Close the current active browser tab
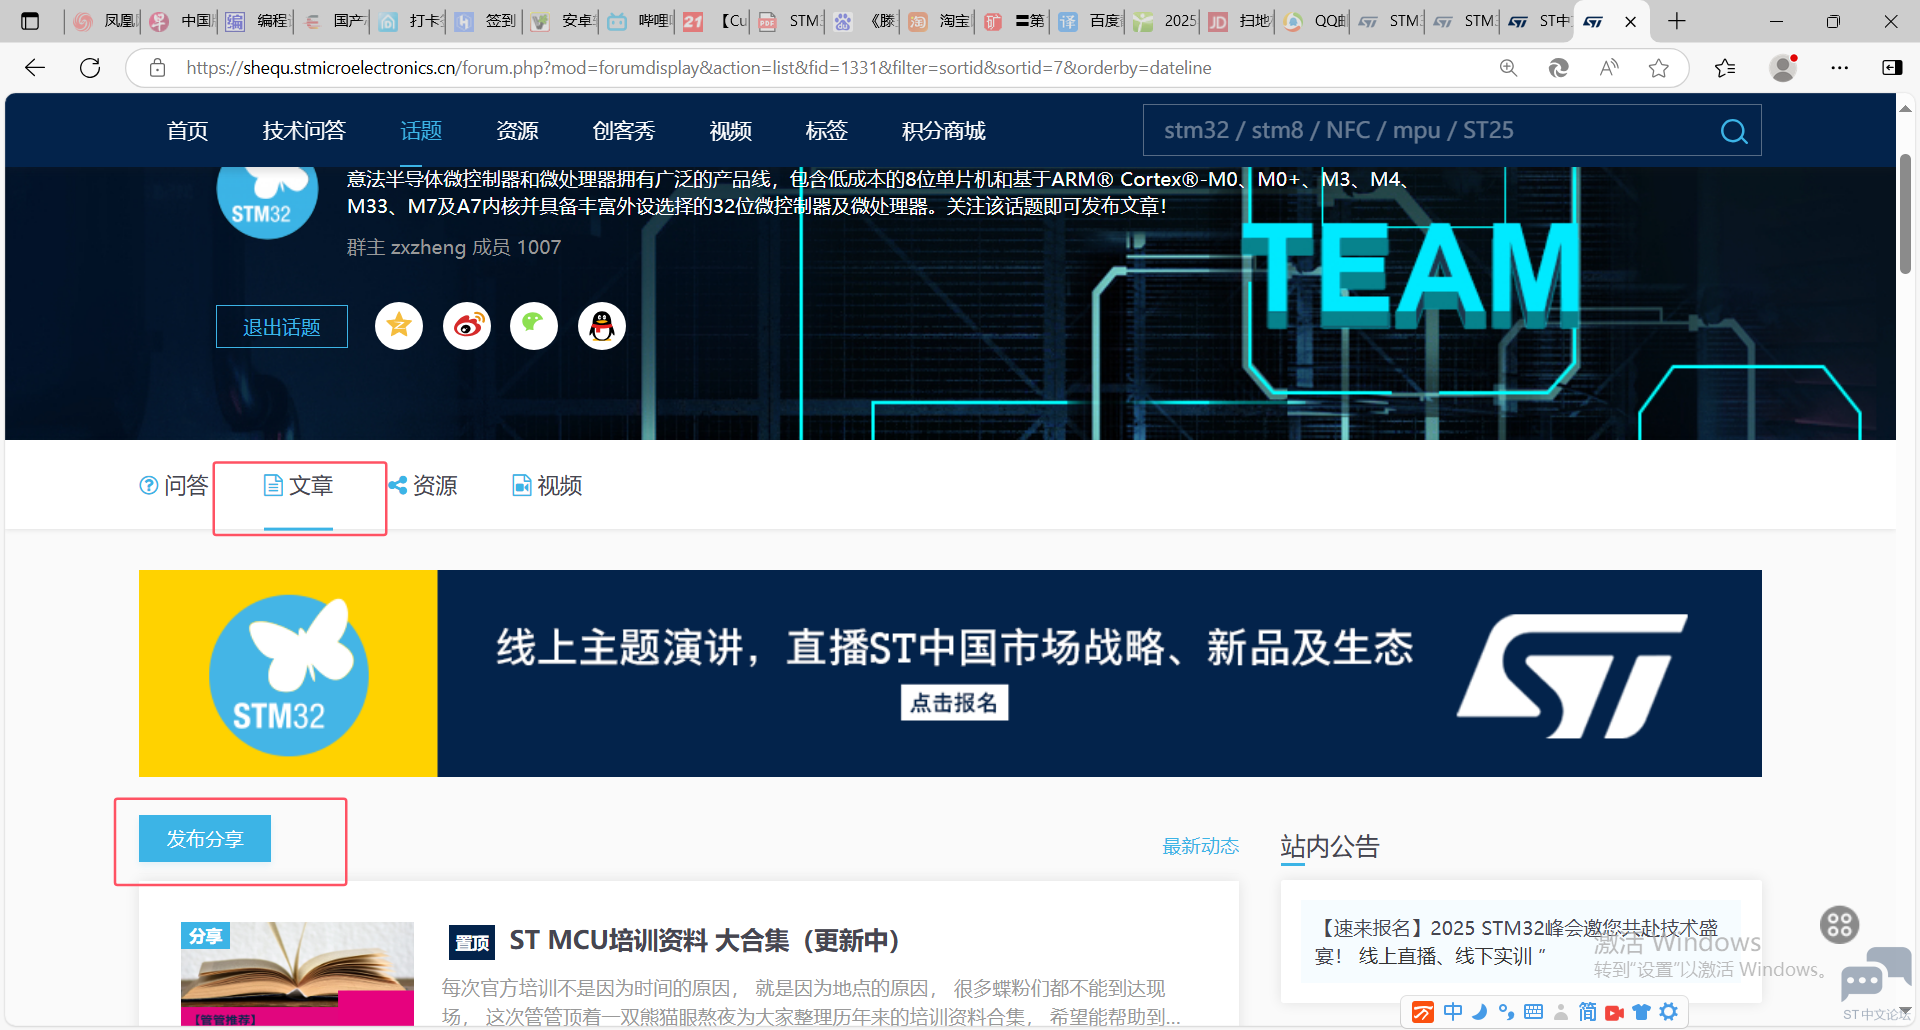 coord(1631,21)
